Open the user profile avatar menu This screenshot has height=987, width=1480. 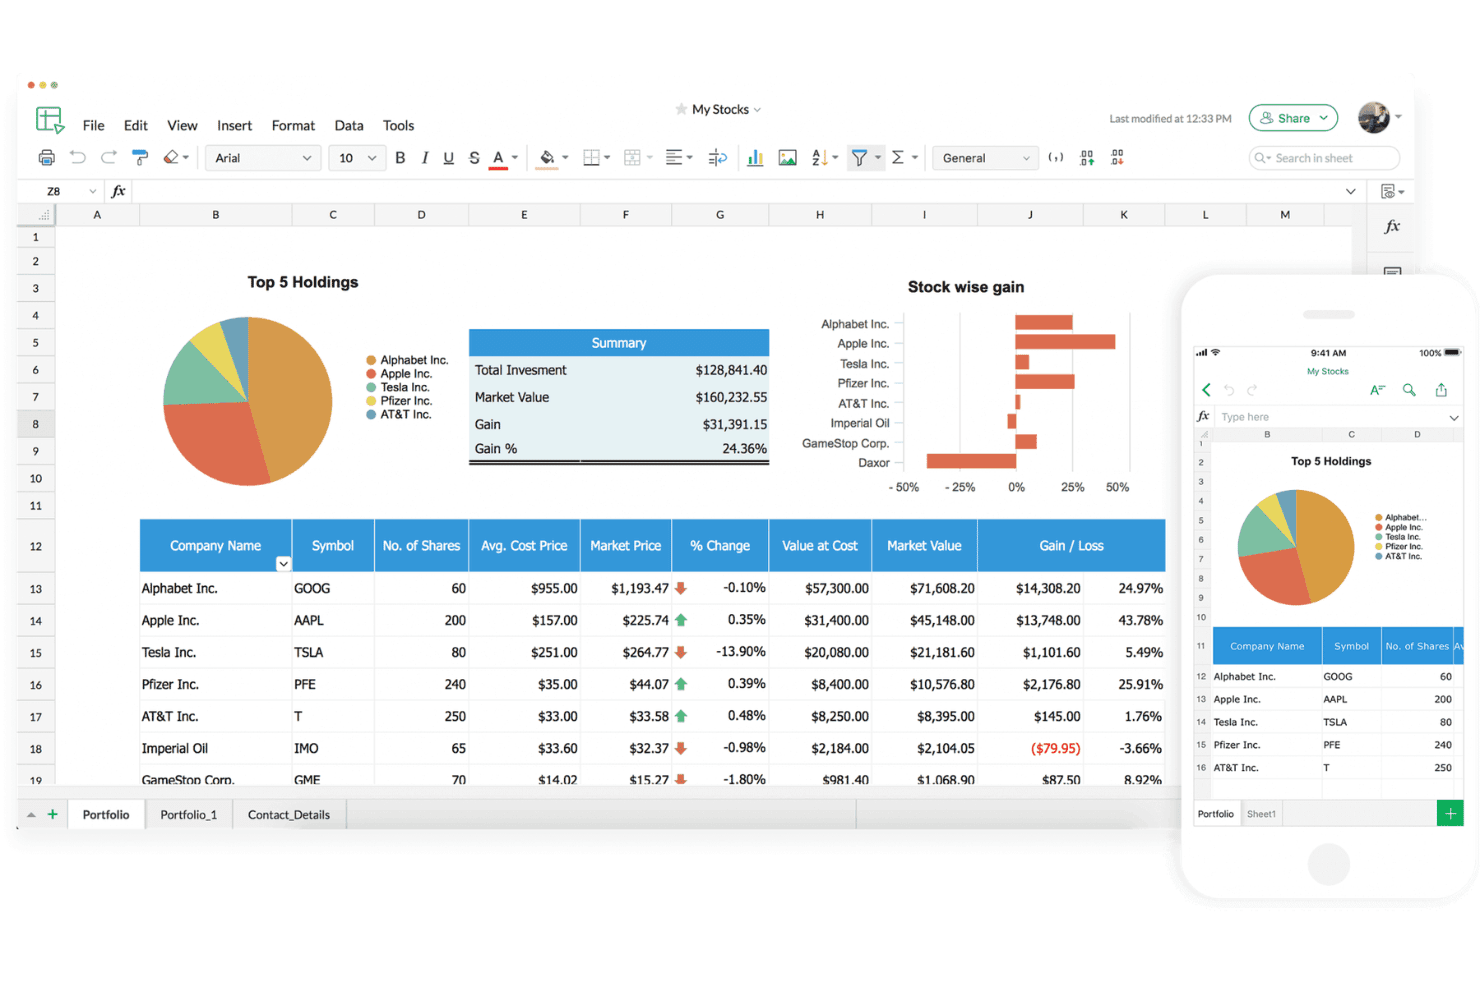pos(1375,117)
